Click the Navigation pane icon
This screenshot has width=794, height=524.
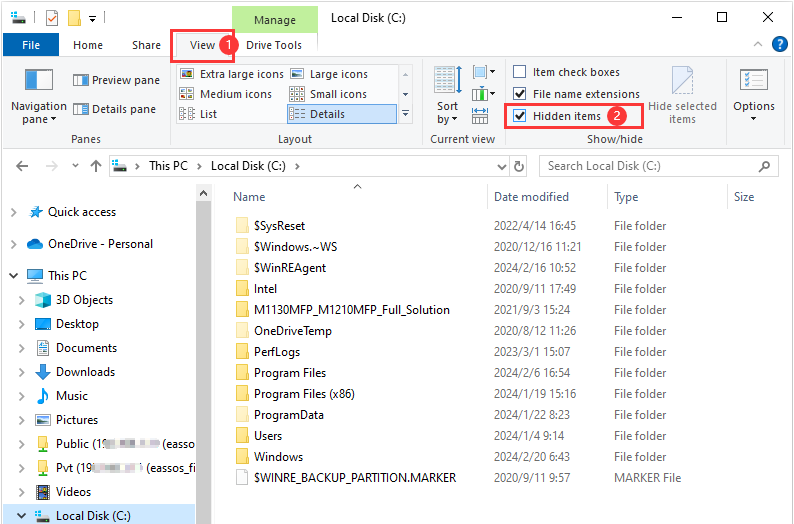tap(39, 82)
